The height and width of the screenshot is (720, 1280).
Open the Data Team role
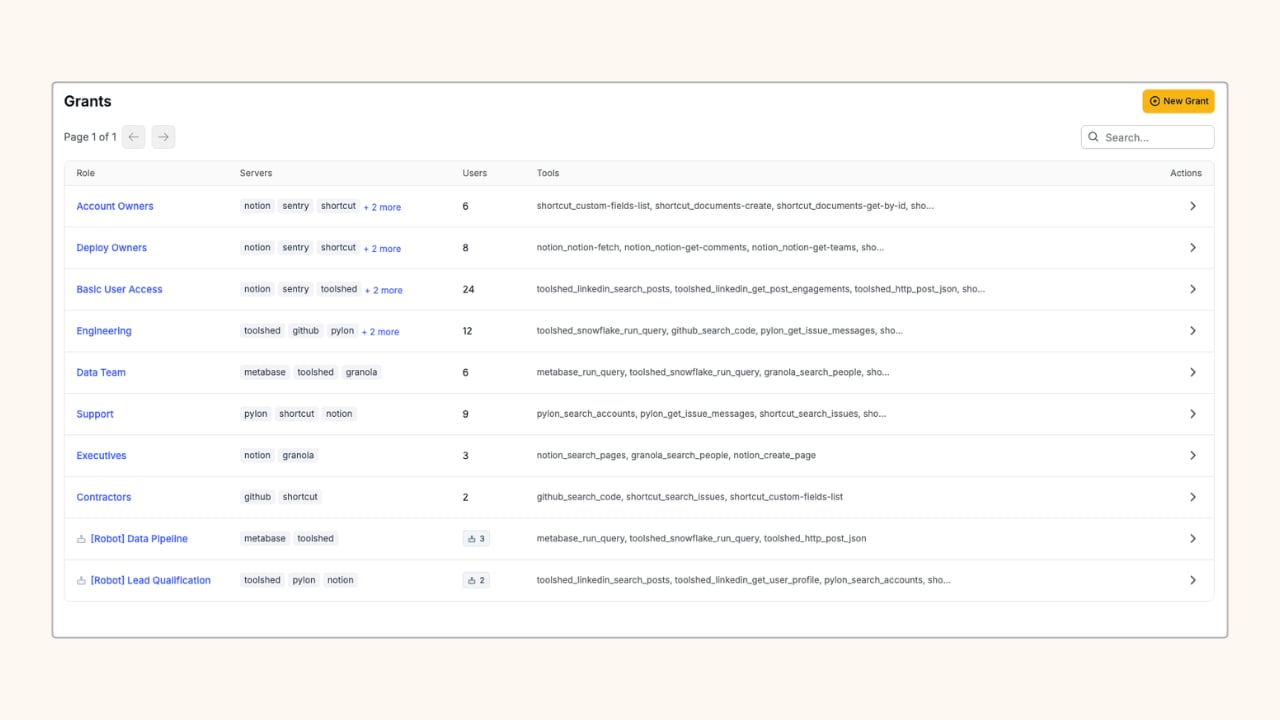point(101,372)
